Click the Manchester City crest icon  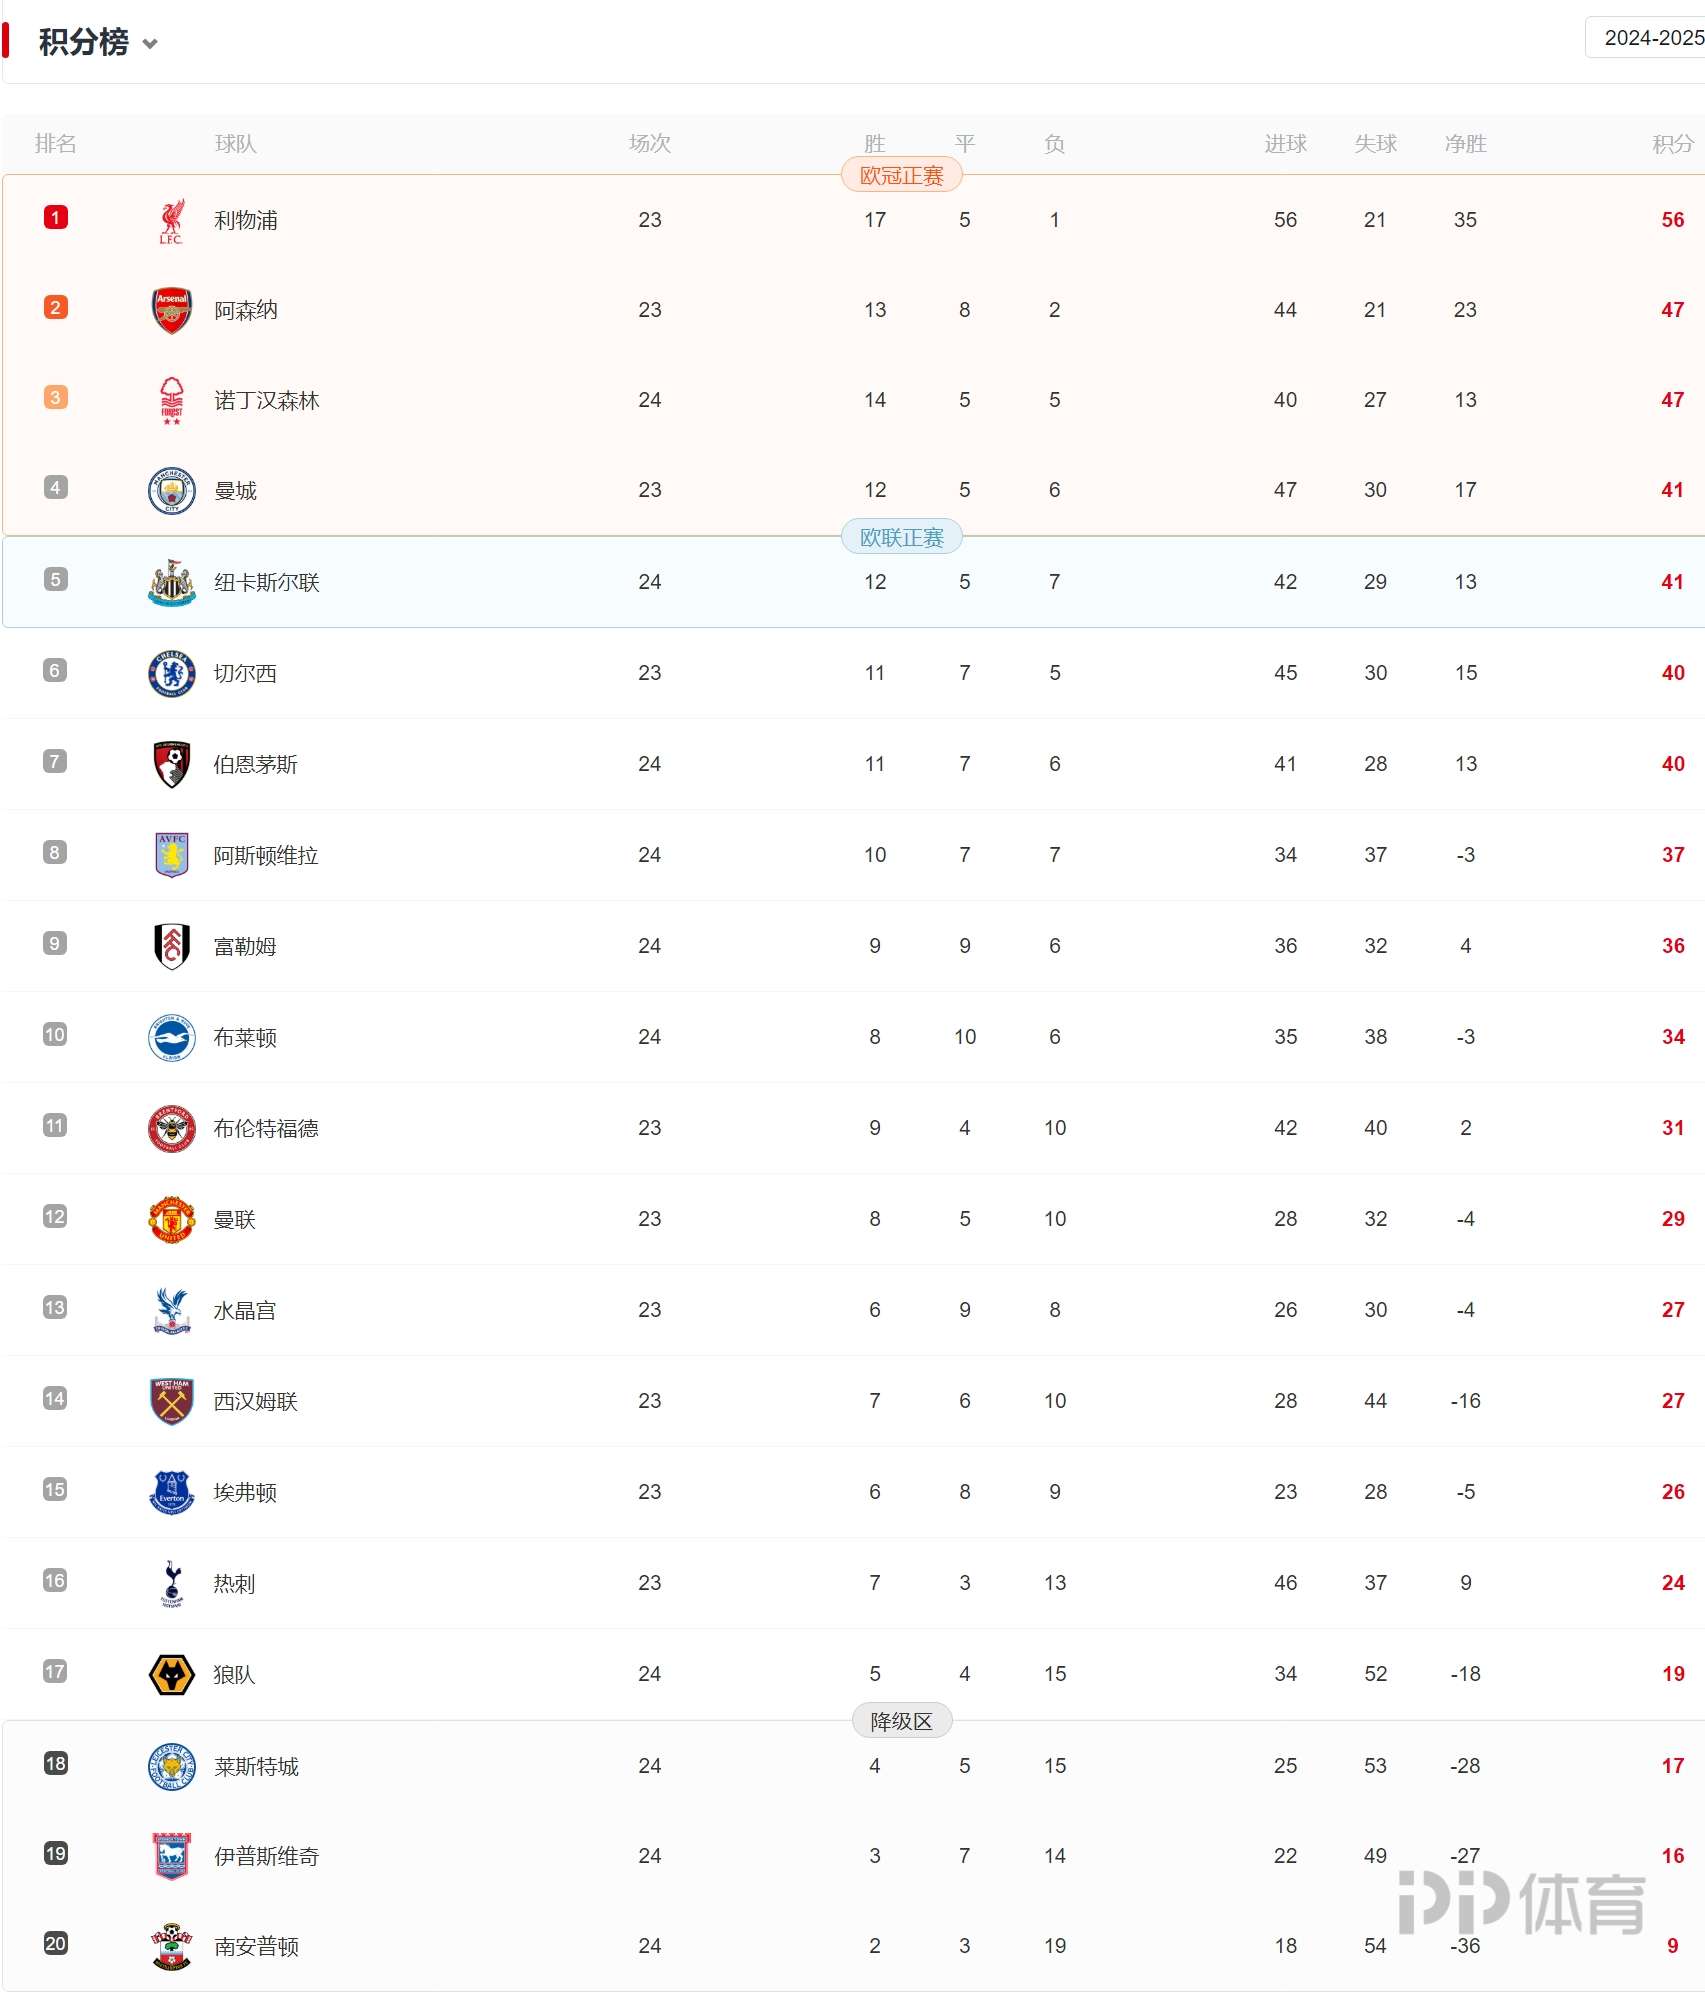pyautogui.click(x=171, y=490)
